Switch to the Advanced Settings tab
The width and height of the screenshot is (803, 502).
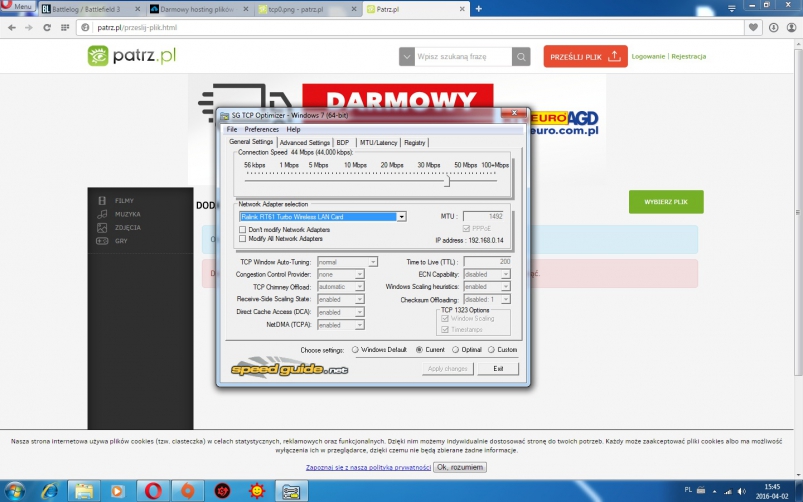[305, 143]
